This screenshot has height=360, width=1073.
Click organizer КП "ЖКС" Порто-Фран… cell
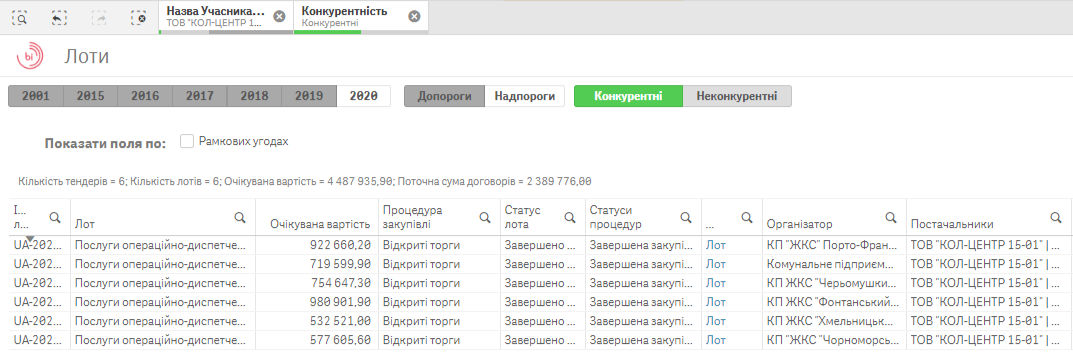tap(834, 244)
